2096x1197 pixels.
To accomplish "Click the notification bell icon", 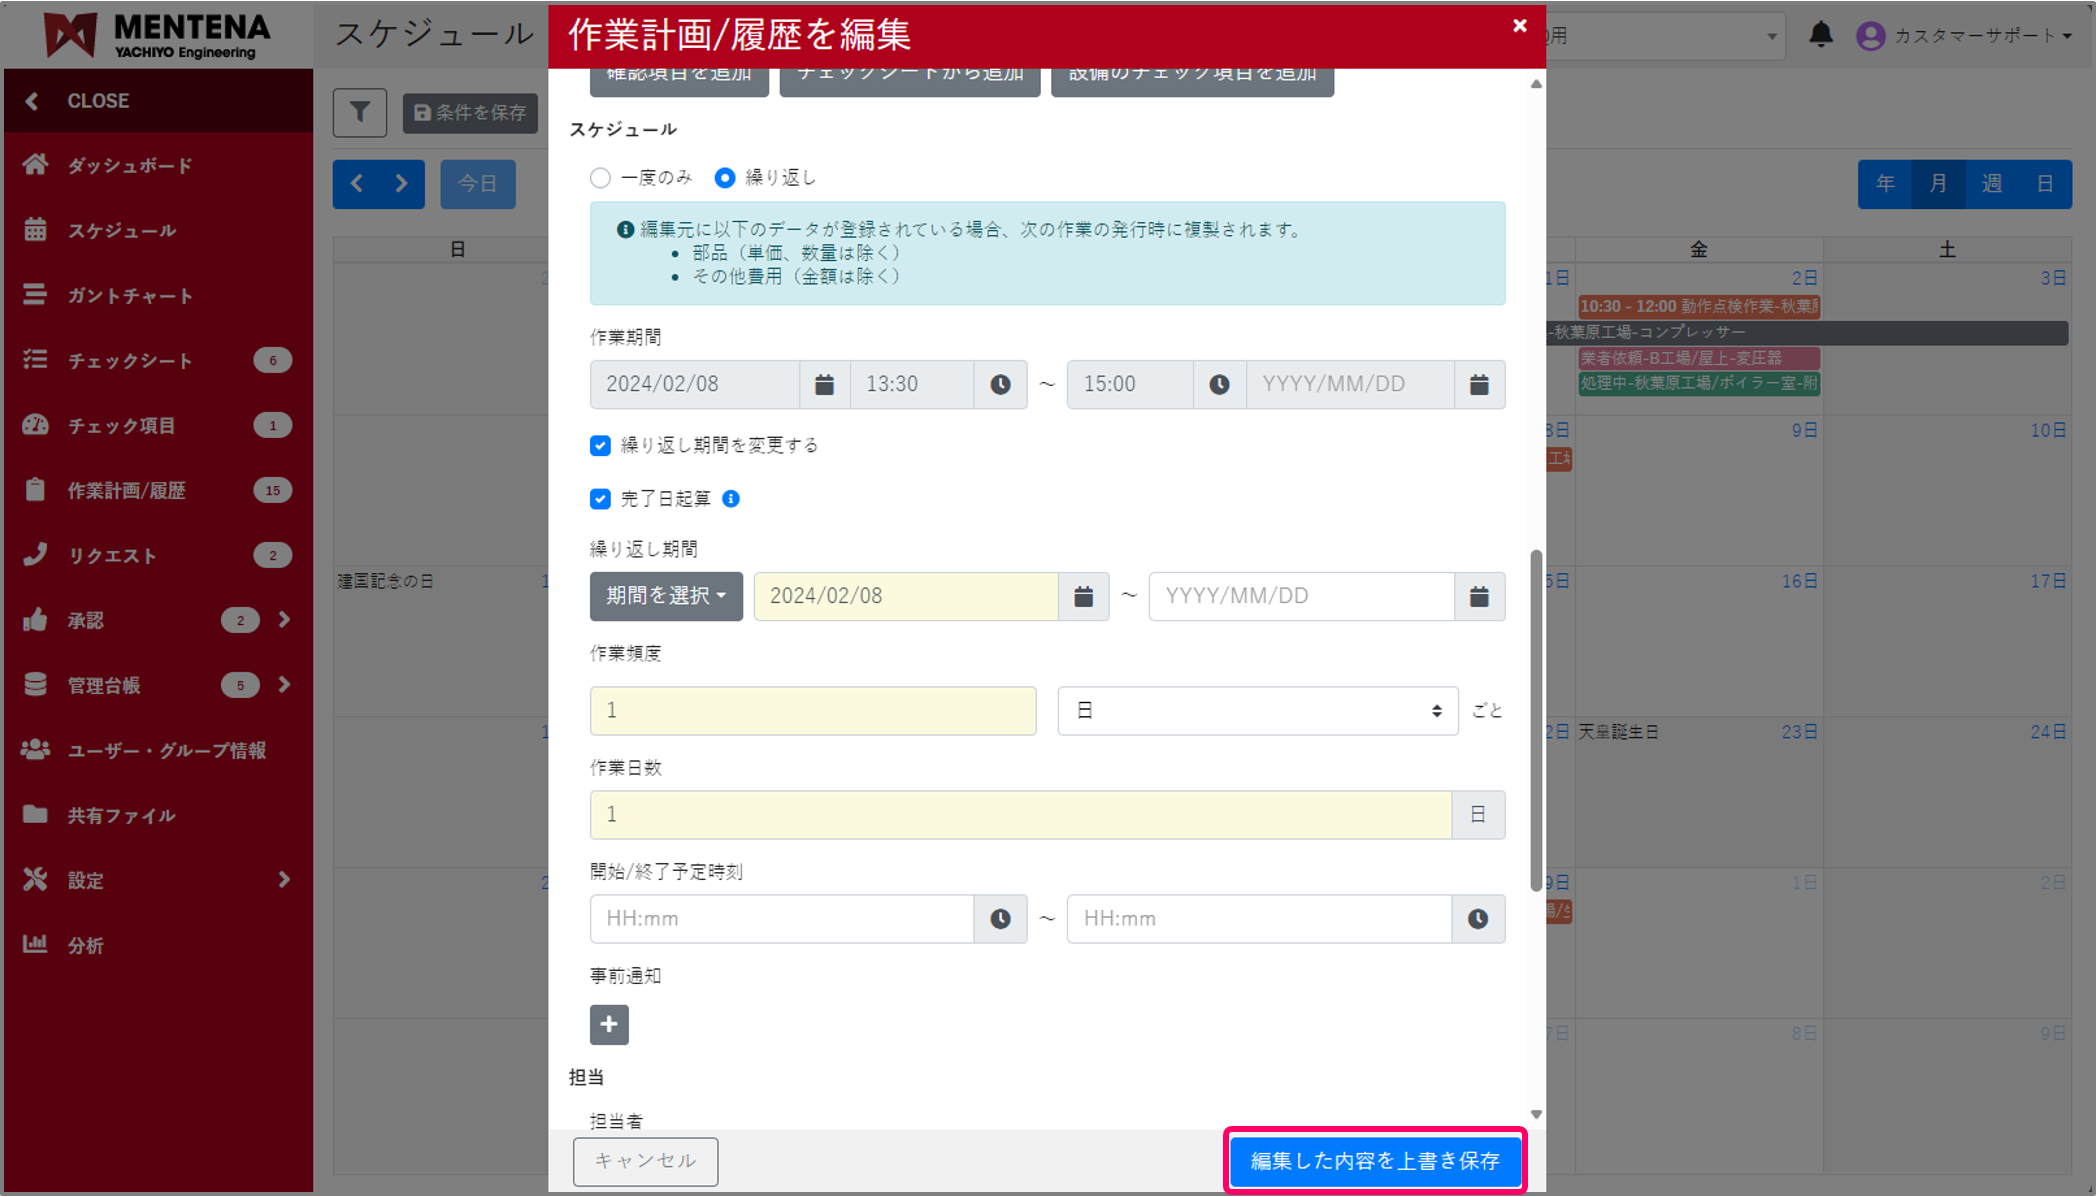I will click(x=1821, y=35).
